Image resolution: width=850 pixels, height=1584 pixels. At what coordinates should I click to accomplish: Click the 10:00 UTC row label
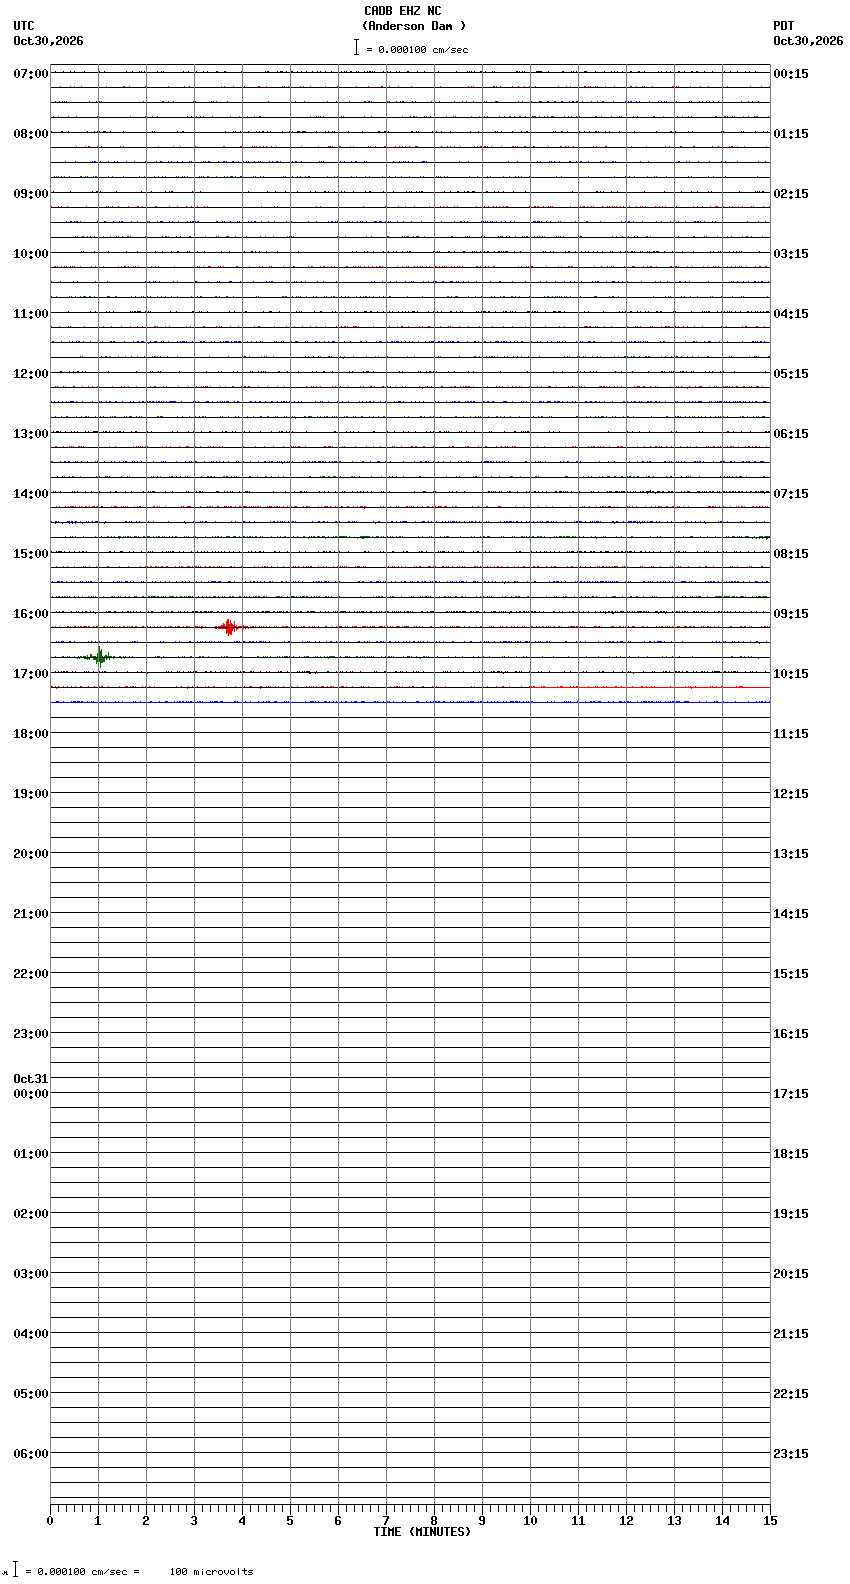click(31, 254)
